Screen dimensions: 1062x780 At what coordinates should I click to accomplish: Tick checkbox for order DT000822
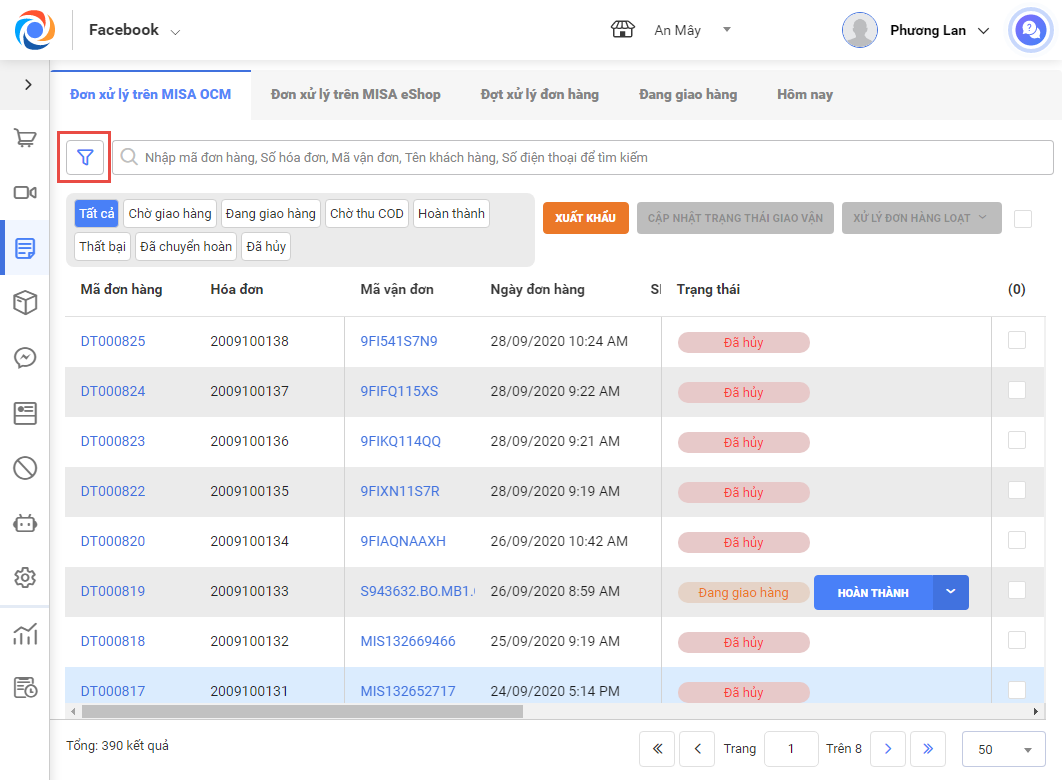pos(1017,490)
